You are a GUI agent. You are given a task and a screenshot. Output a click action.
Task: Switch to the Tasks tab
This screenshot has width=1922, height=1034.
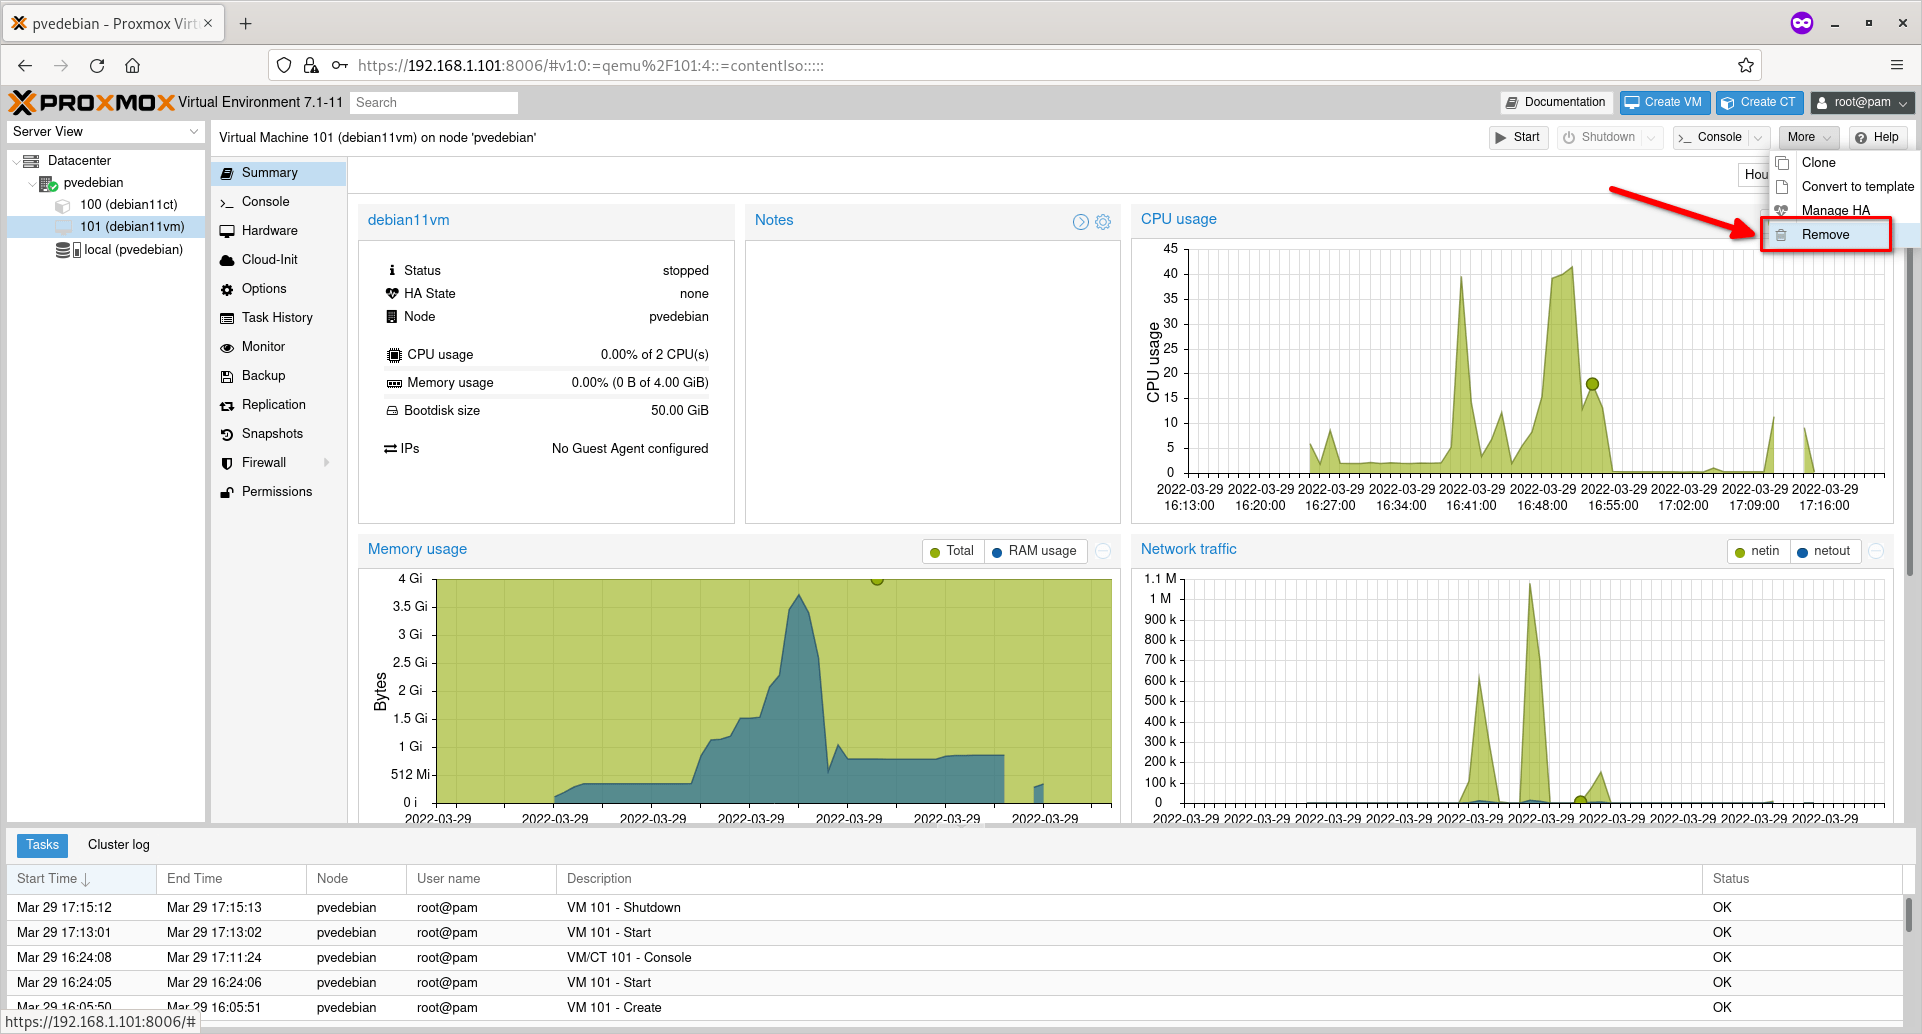pyautogui.click(x=43, y=845)
